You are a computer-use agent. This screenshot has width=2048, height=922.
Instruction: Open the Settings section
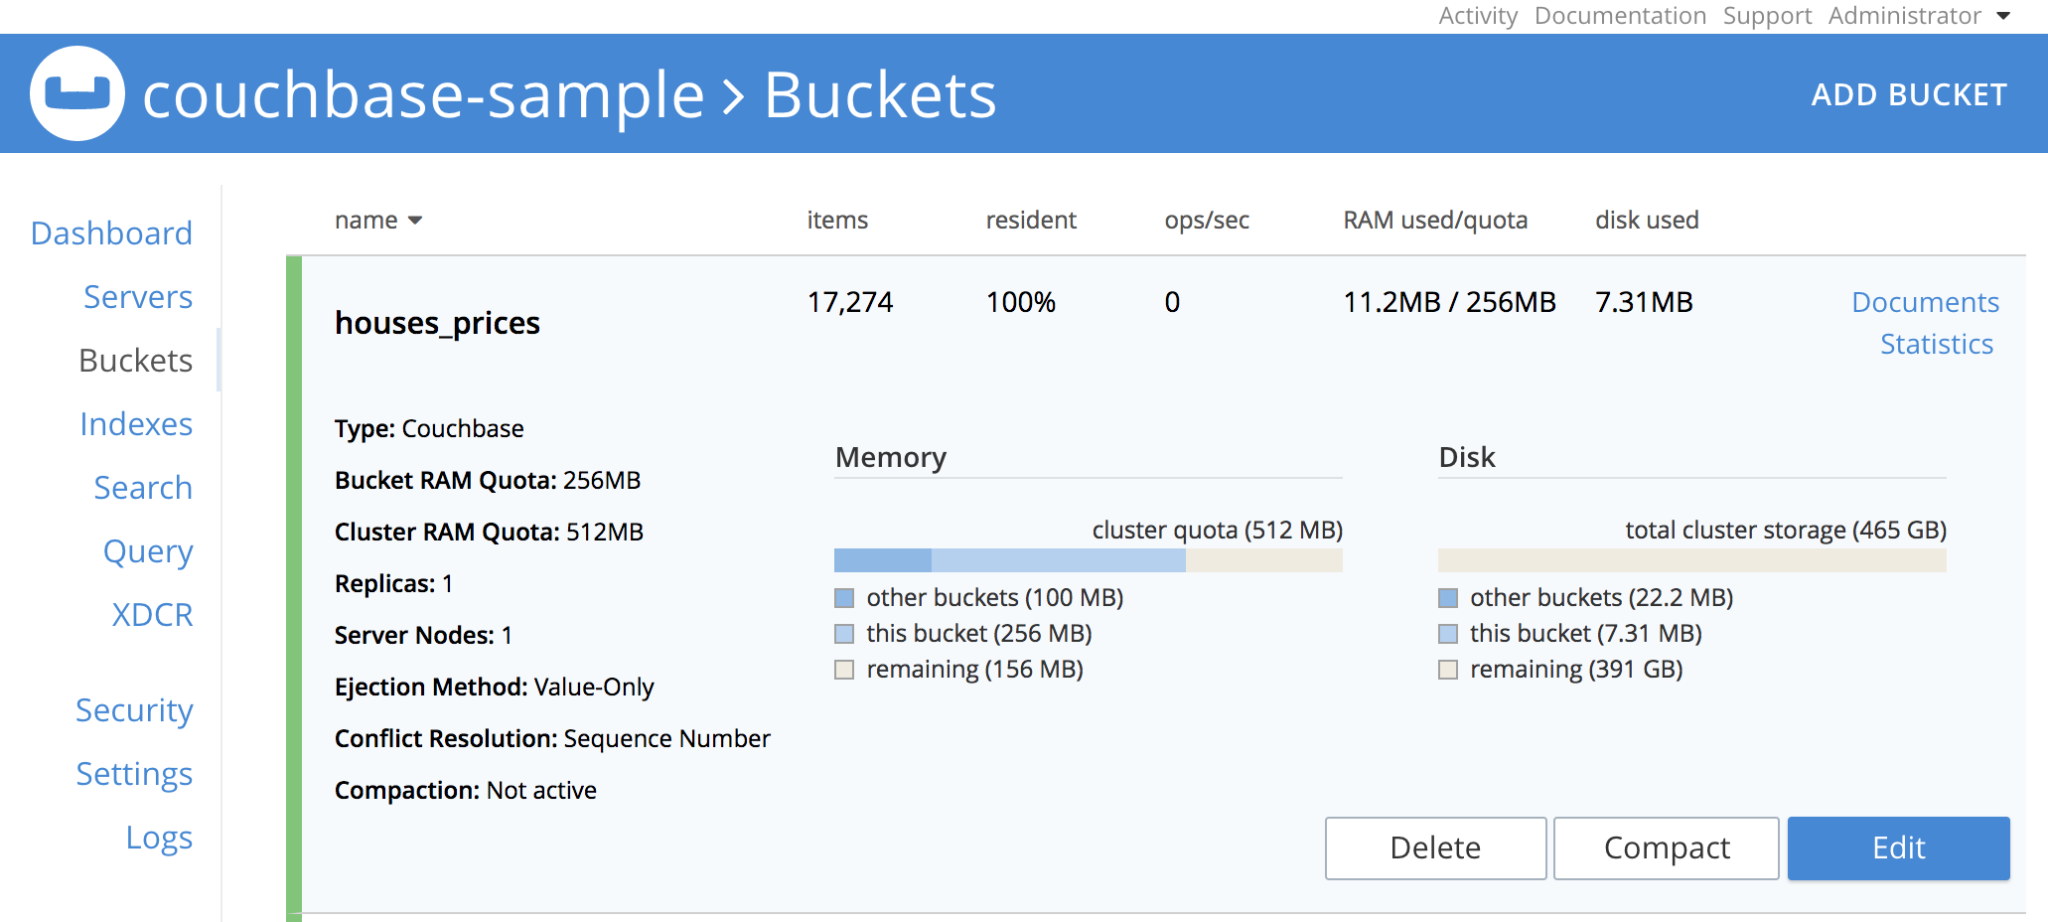point(135,773)
